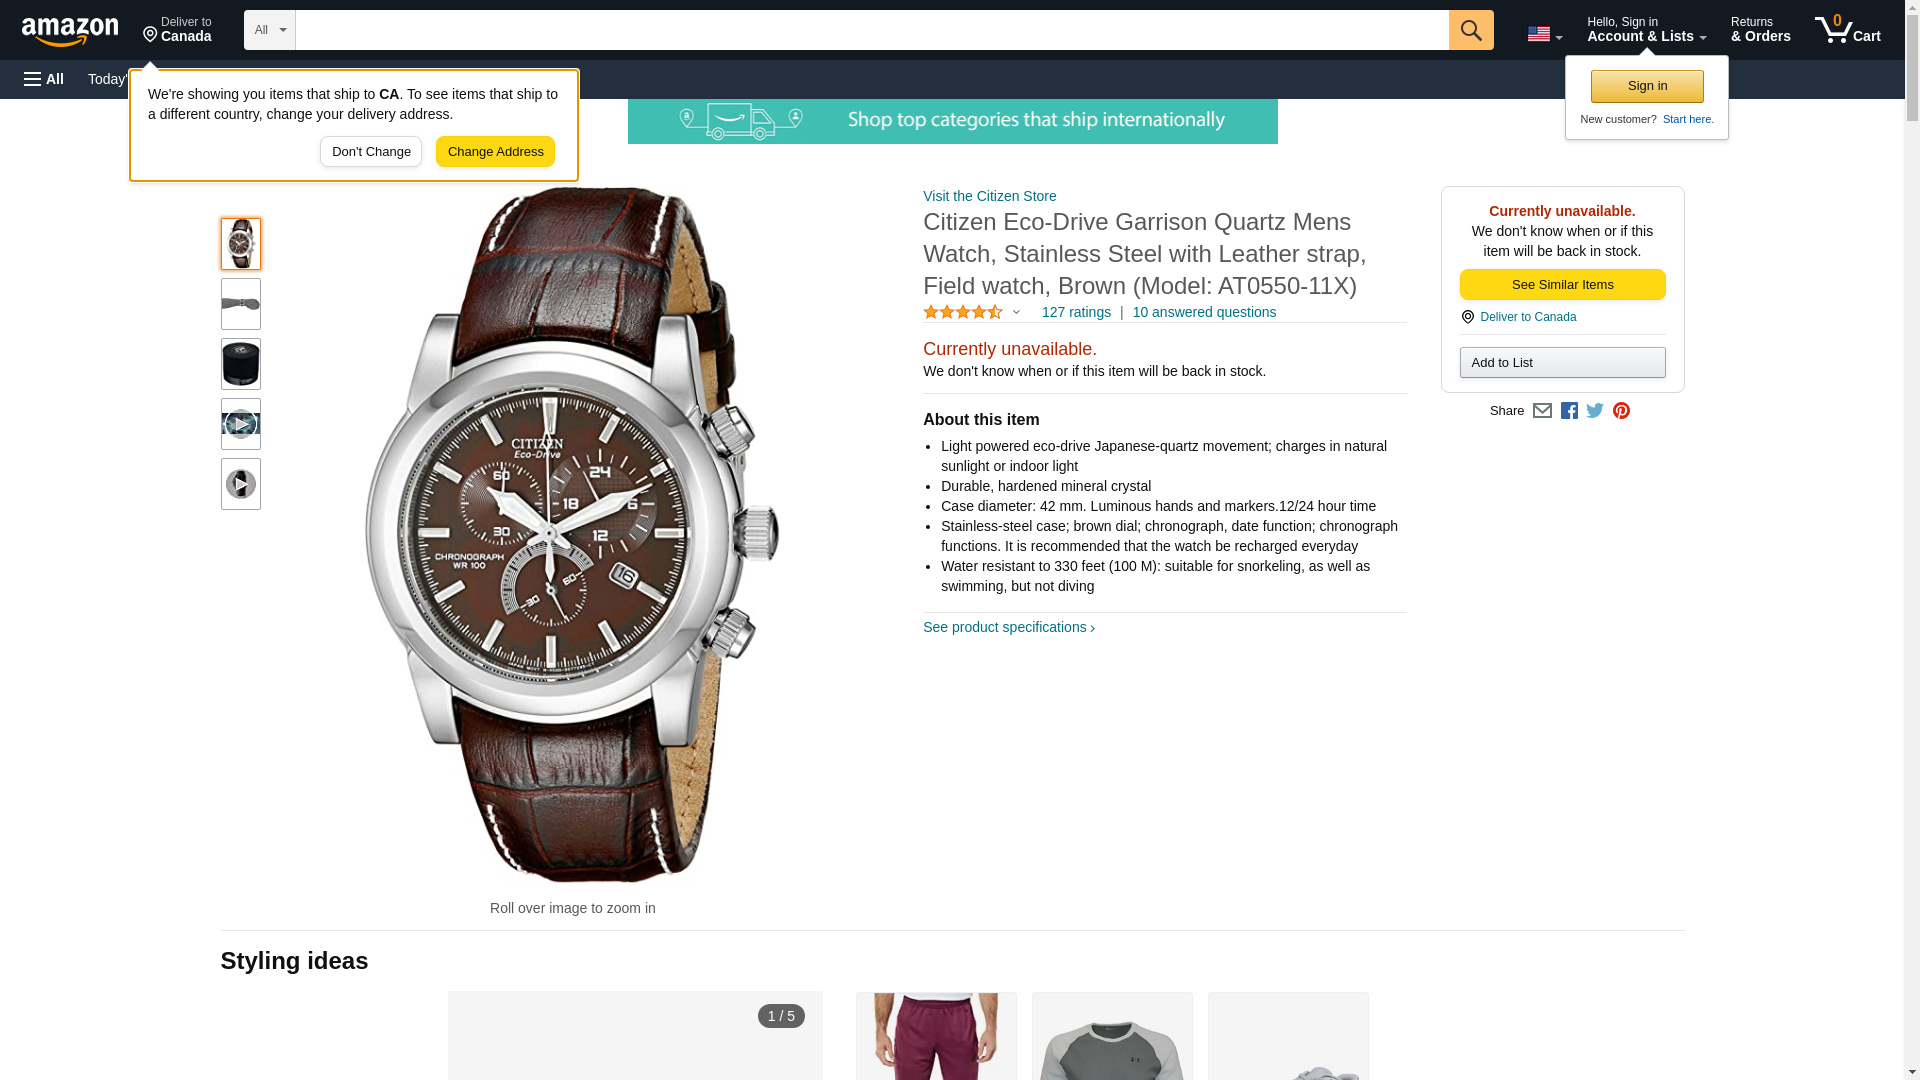Open Returns & Orders
This screenshot has width=1920, height=1080.
1760,30
